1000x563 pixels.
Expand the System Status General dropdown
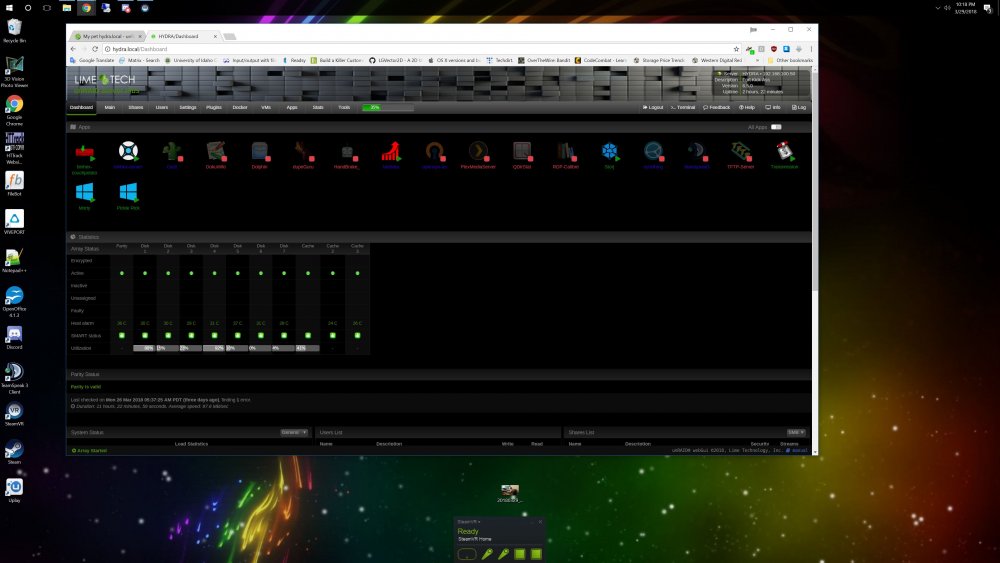pos(294,432)
